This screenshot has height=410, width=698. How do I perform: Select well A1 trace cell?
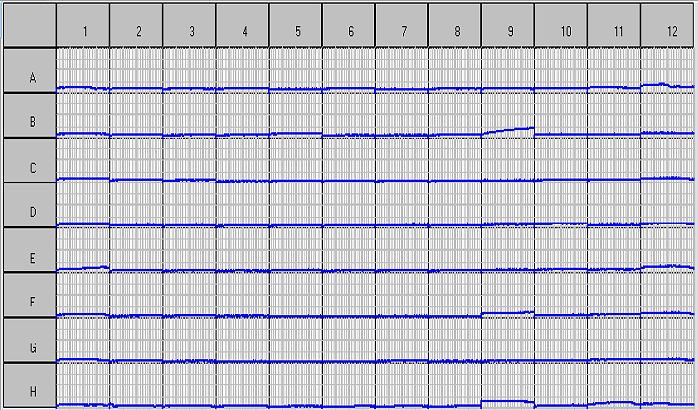tap(83, 71)
